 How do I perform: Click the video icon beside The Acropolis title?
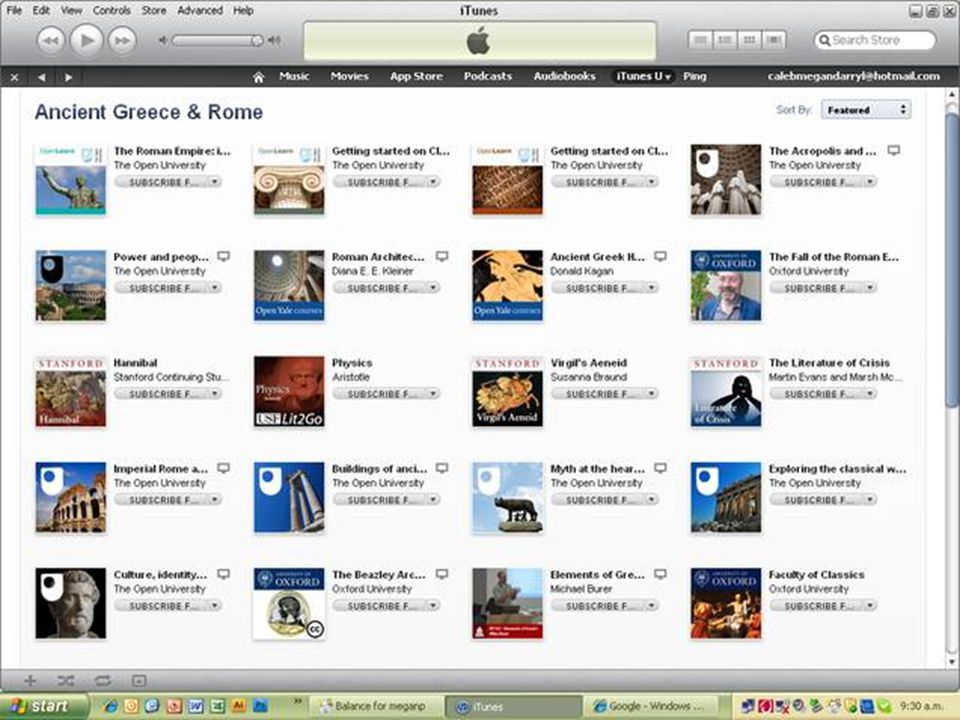894,151
